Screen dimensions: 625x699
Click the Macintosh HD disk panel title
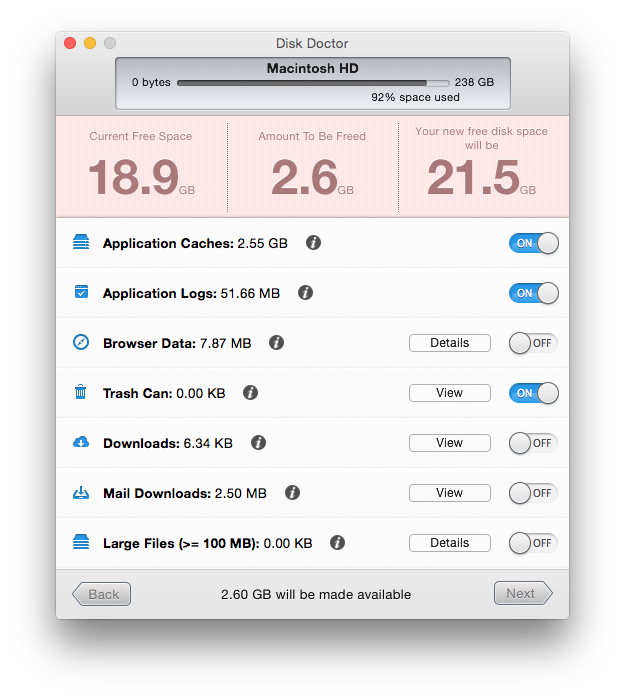[x=312, y=68]
